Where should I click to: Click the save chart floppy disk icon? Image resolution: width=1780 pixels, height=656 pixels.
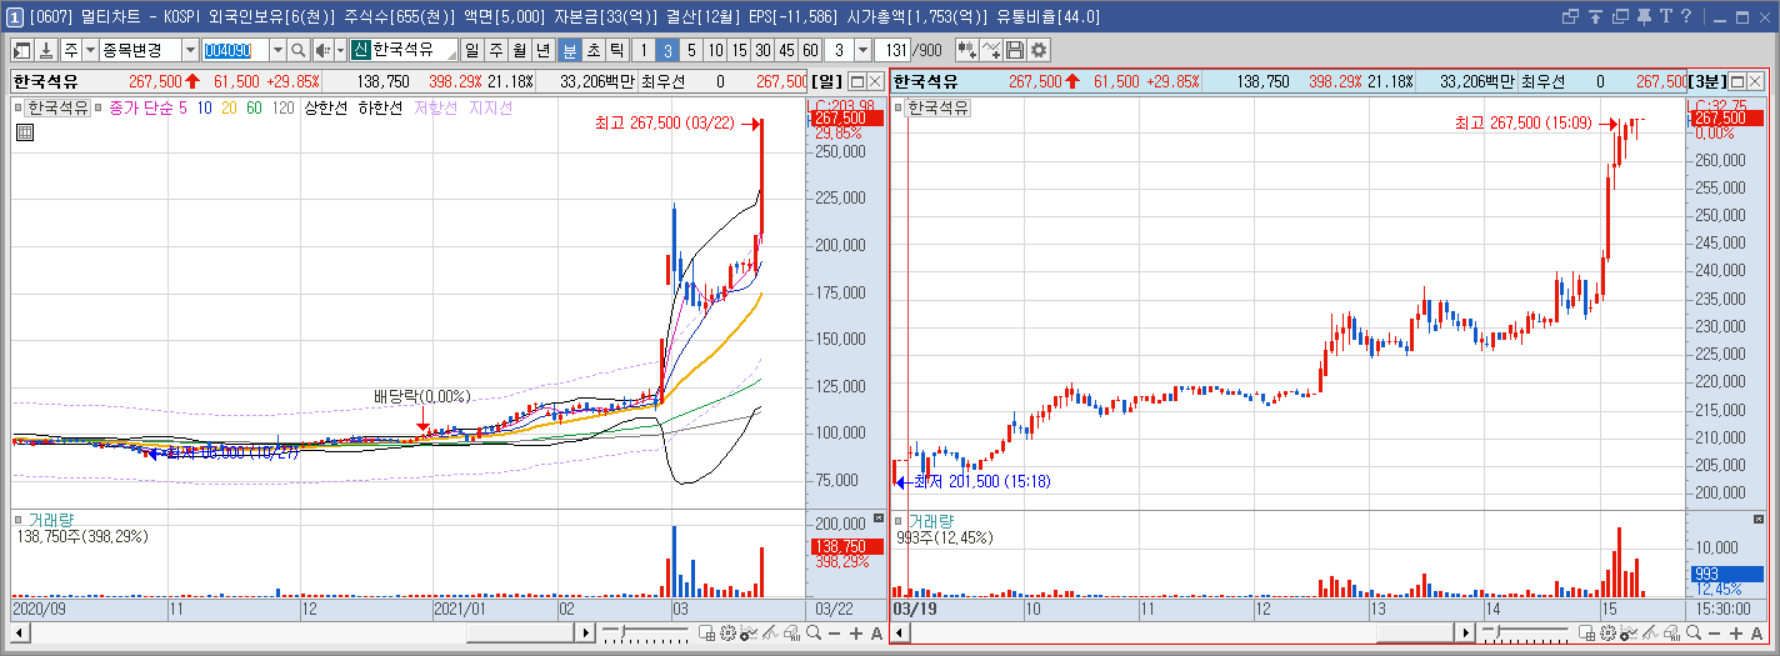click(1015, 50)
